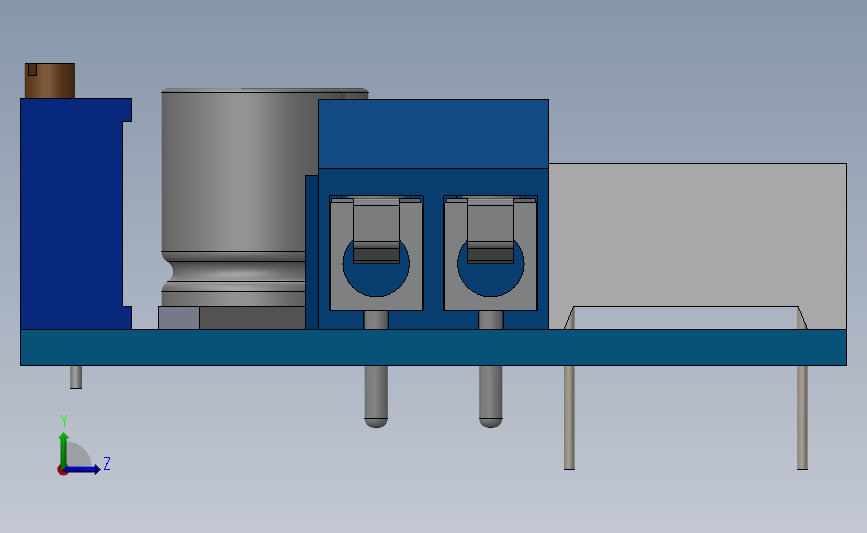
Task: Click the left terminal block screw clamp
Action: (376, 253)
